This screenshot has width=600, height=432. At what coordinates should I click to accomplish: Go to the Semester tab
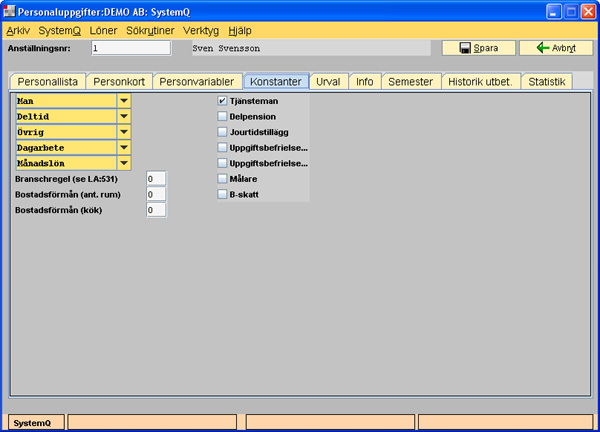tap(410, 82)
